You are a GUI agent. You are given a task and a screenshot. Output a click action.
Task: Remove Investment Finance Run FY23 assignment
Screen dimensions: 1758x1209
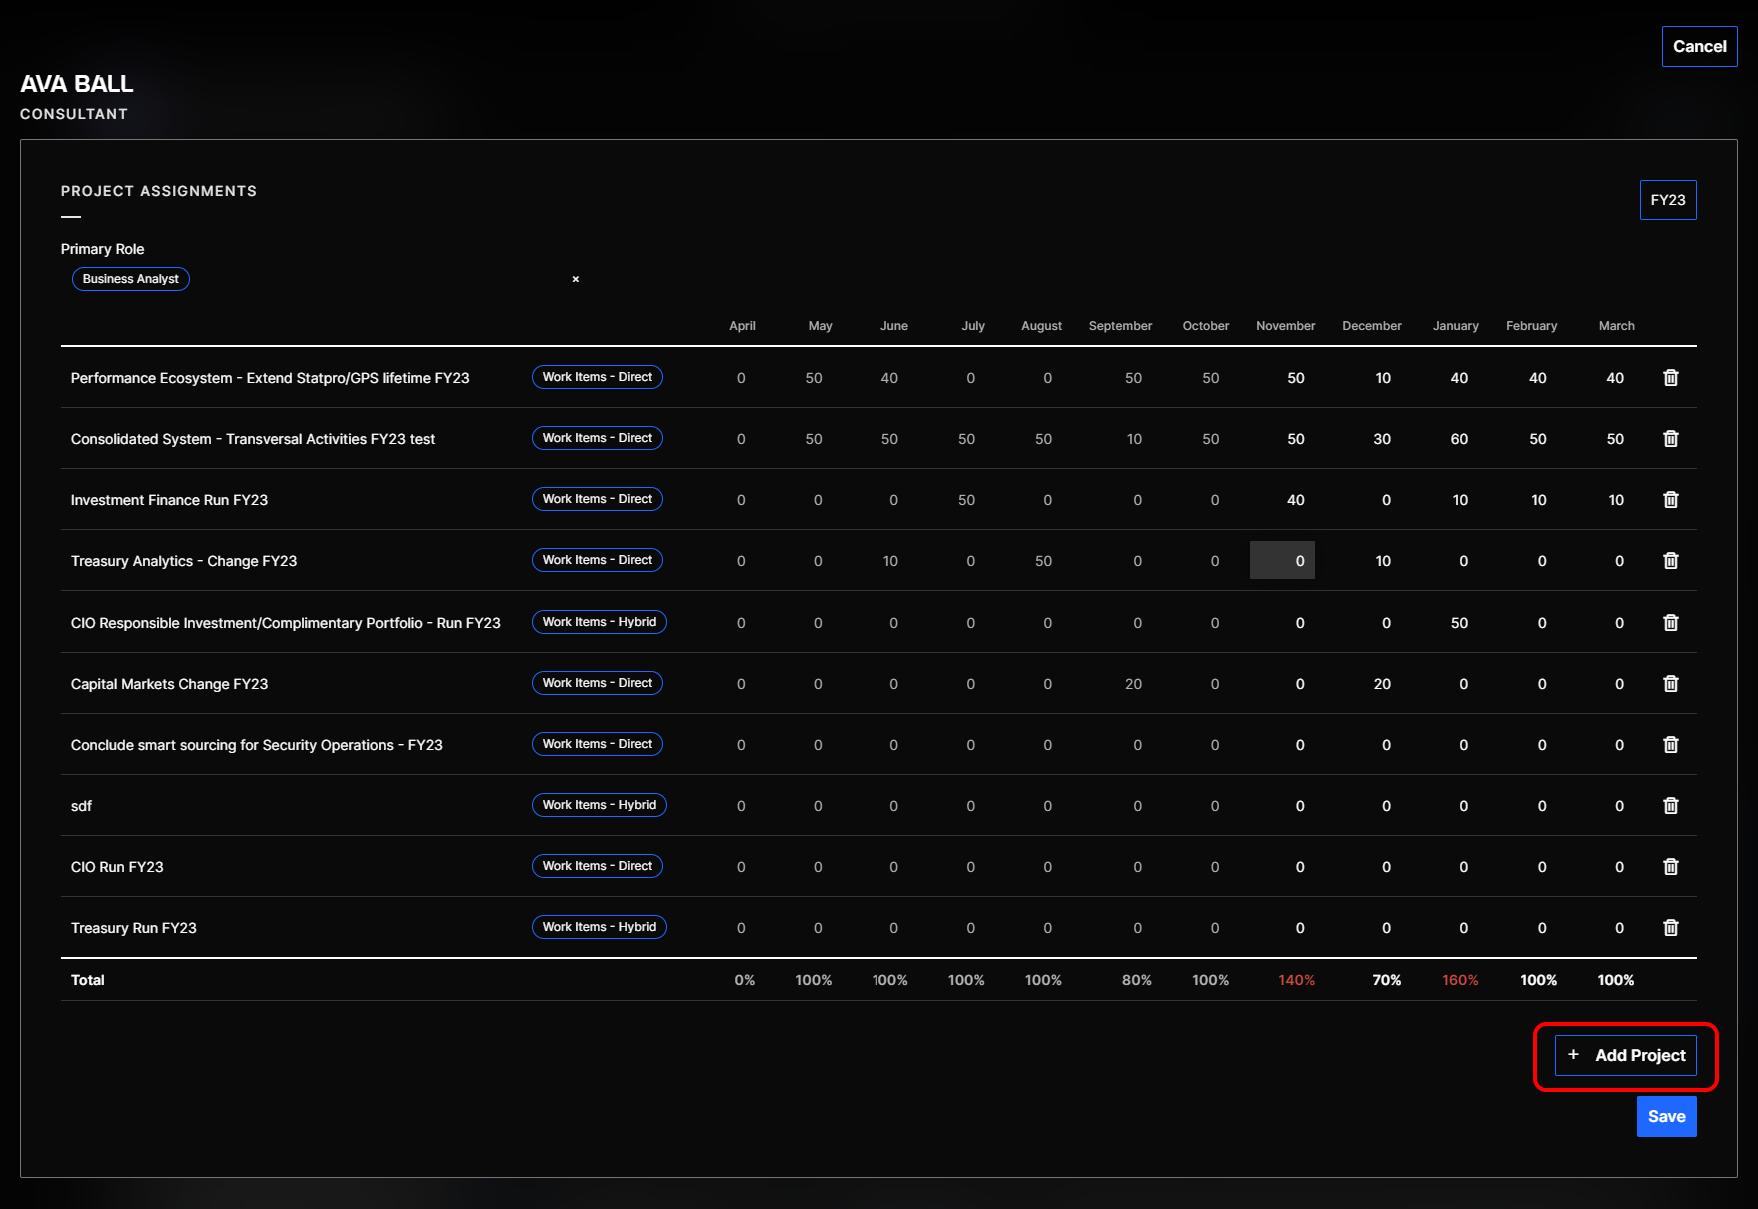click(1670, 500)
